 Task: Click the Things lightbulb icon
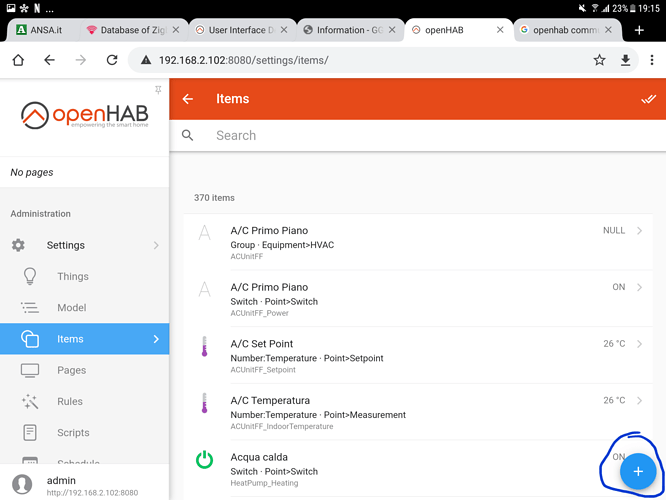point(30,276)
